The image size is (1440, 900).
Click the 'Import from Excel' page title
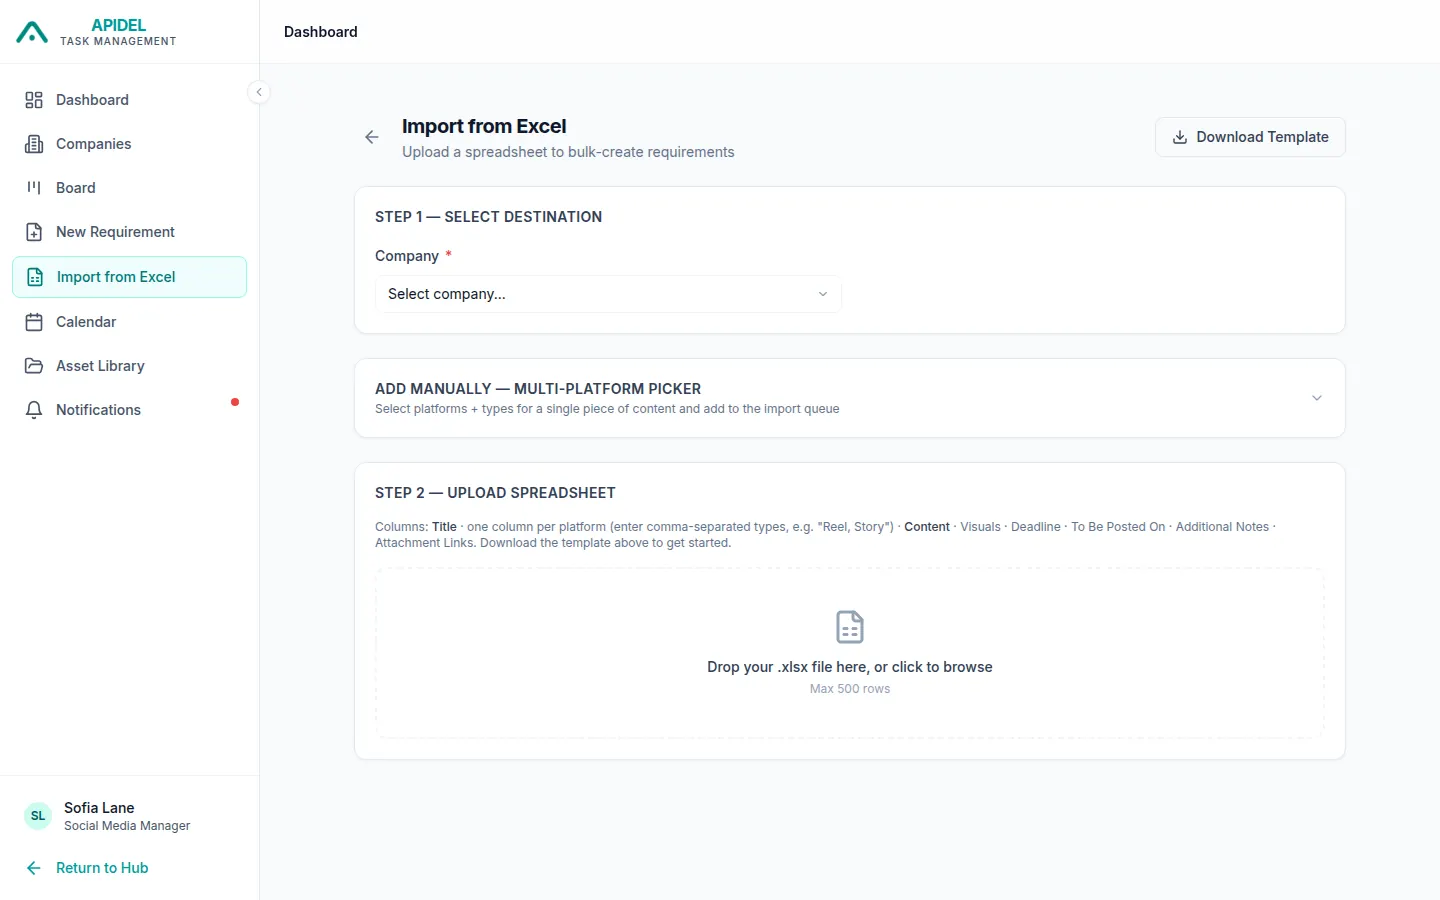[x=484, y=126]
